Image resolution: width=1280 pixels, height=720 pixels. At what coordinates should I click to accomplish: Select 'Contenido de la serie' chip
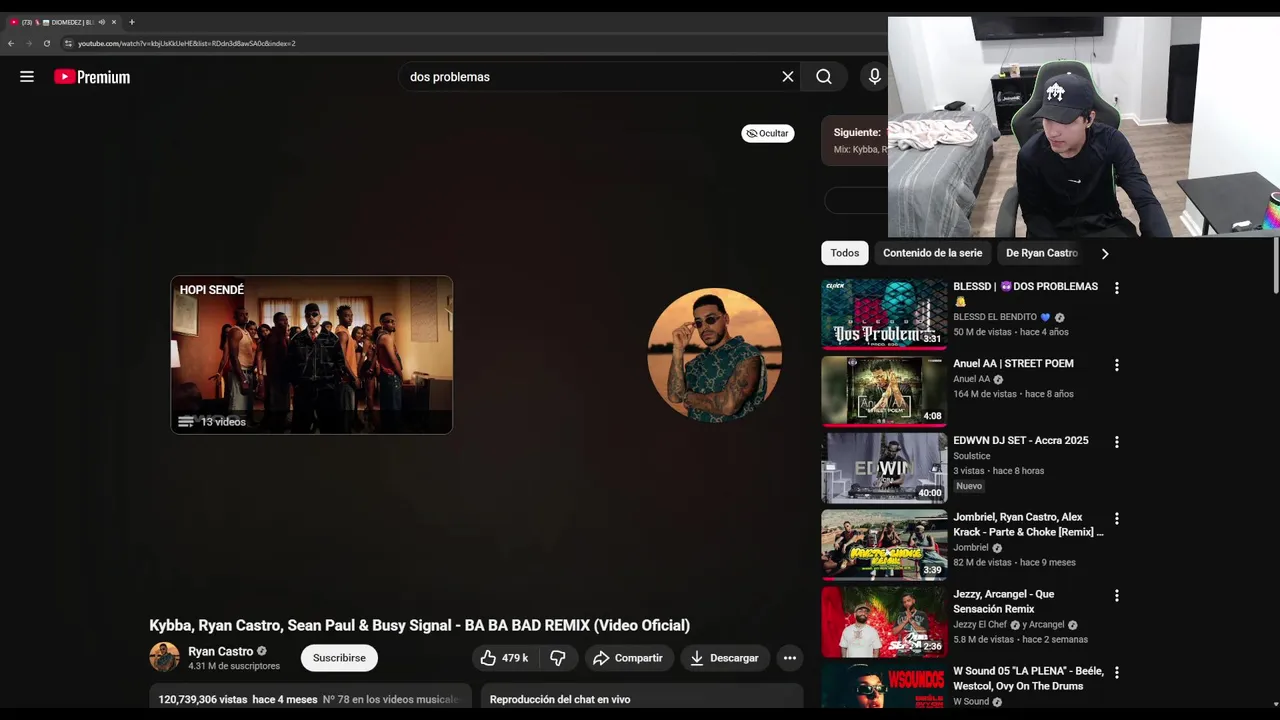(932, 253)
